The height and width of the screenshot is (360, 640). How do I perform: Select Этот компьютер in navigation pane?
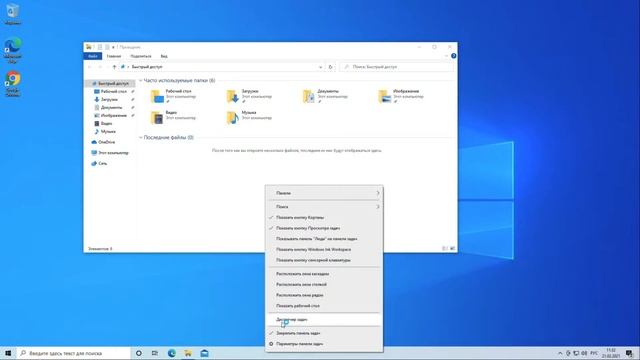(113, 153)
